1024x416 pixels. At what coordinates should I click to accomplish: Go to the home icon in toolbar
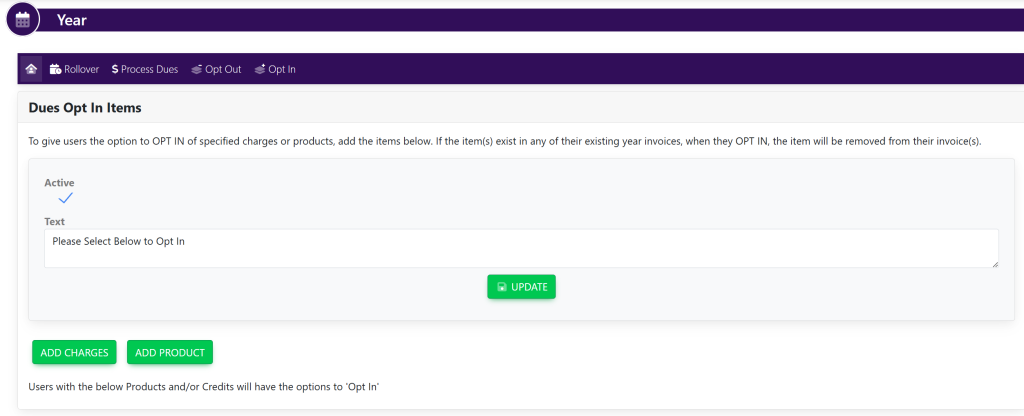[x=31, y=69]
